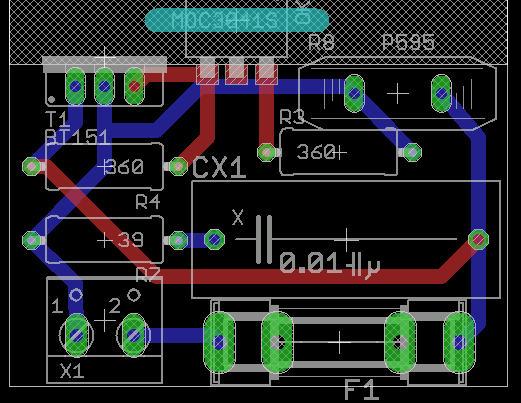Select the T1 name label
This screenshot has height=403, width=521.
point(58,119)
